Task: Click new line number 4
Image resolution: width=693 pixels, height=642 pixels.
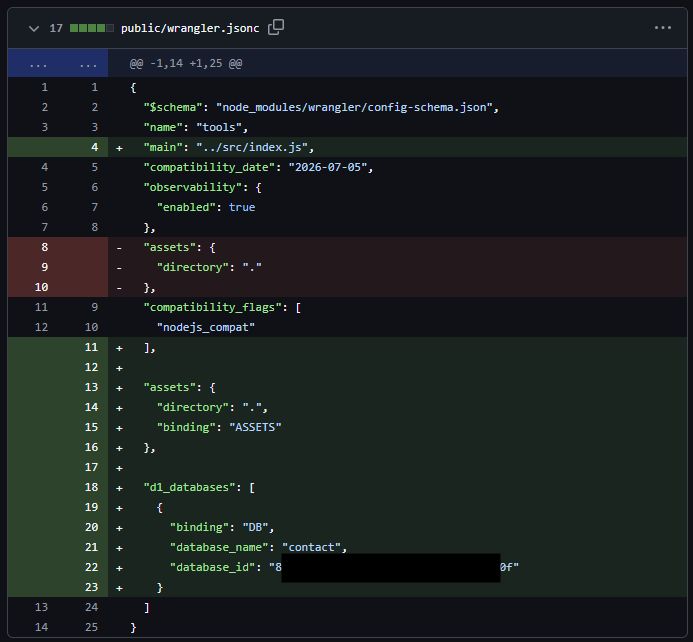Action: pos(95,147)
